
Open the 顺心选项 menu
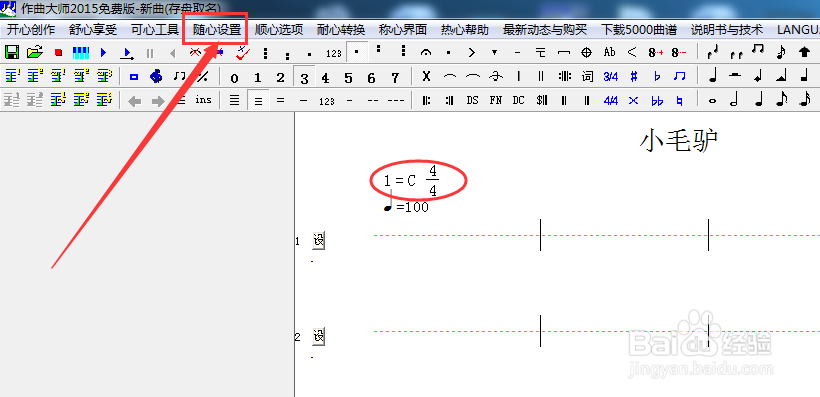point(279,29)
